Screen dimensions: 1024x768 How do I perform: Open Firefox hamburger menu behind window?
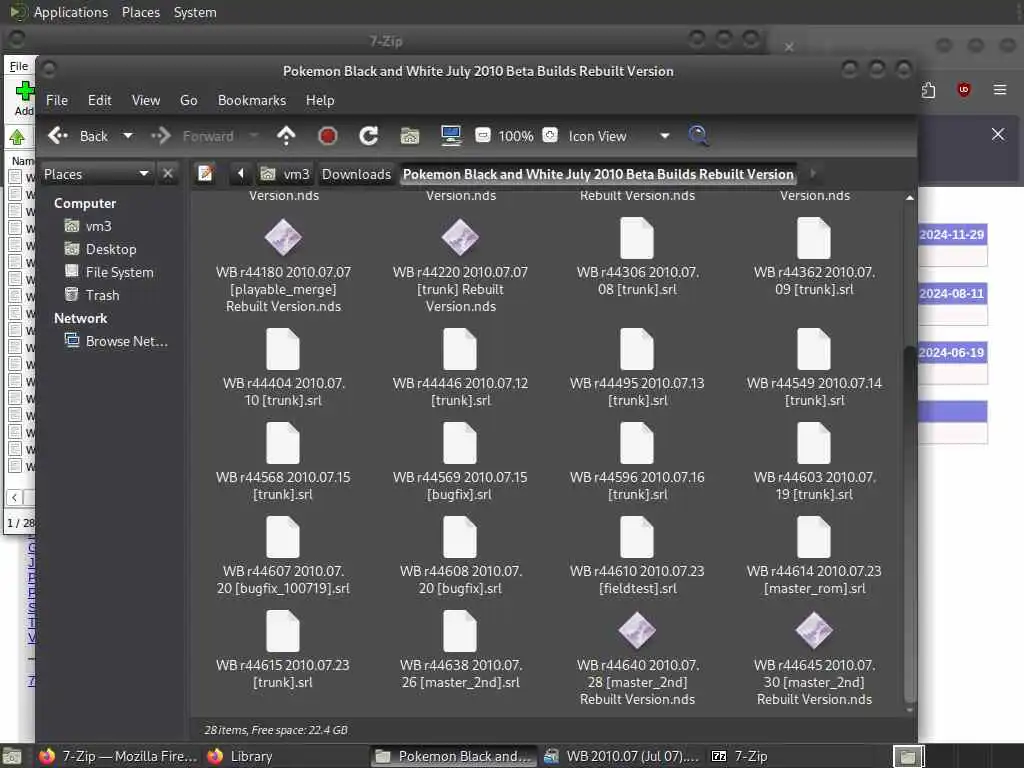point(999,89)
